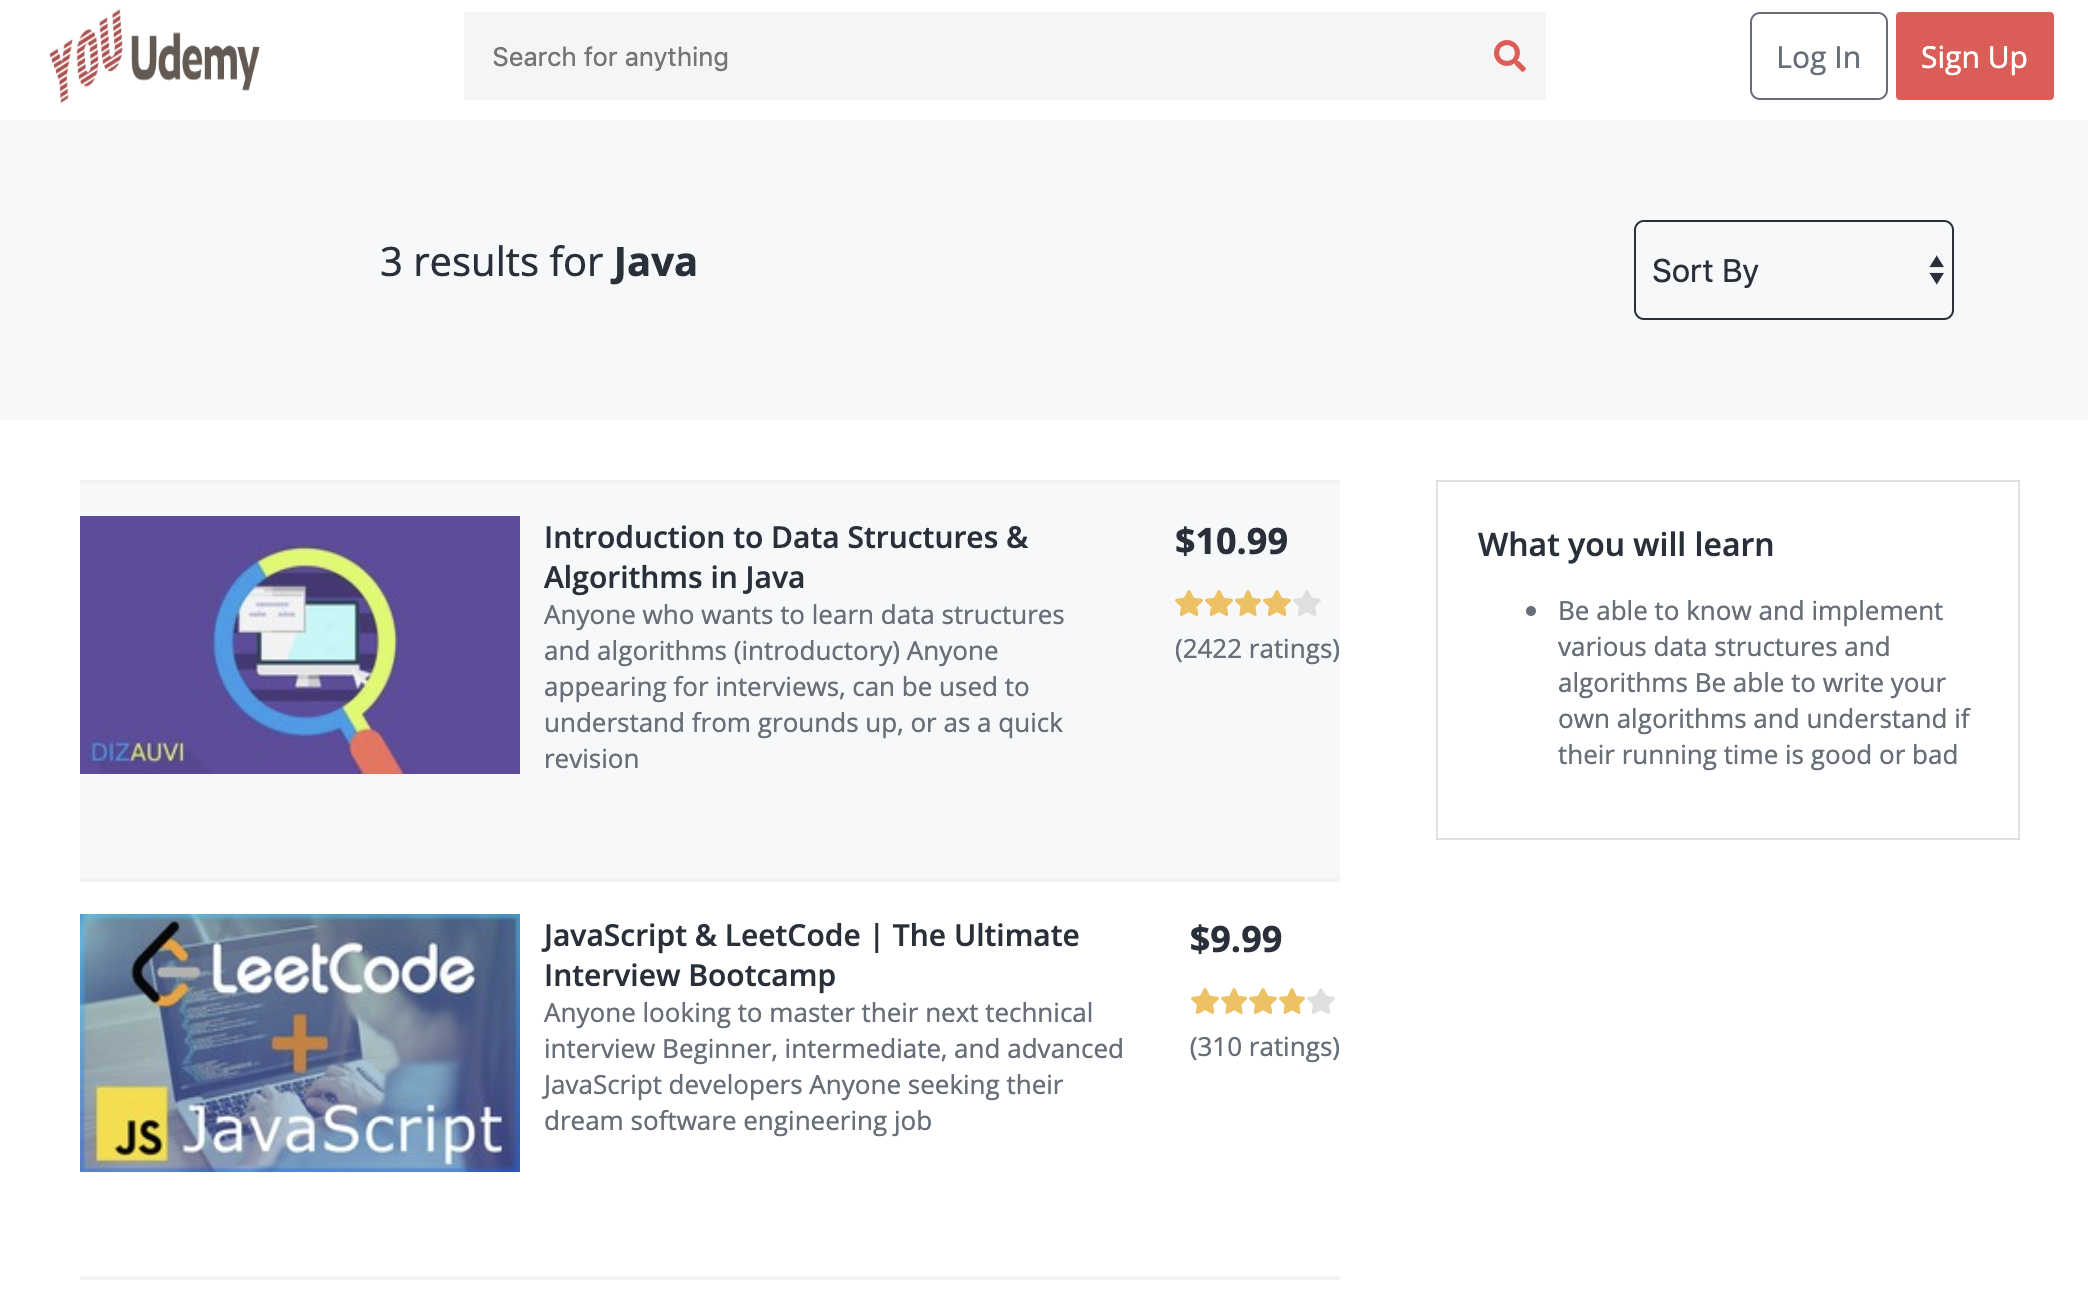Click the star rating of Java course
The image size is (2088, 1308).
[x=1247, y=604]
